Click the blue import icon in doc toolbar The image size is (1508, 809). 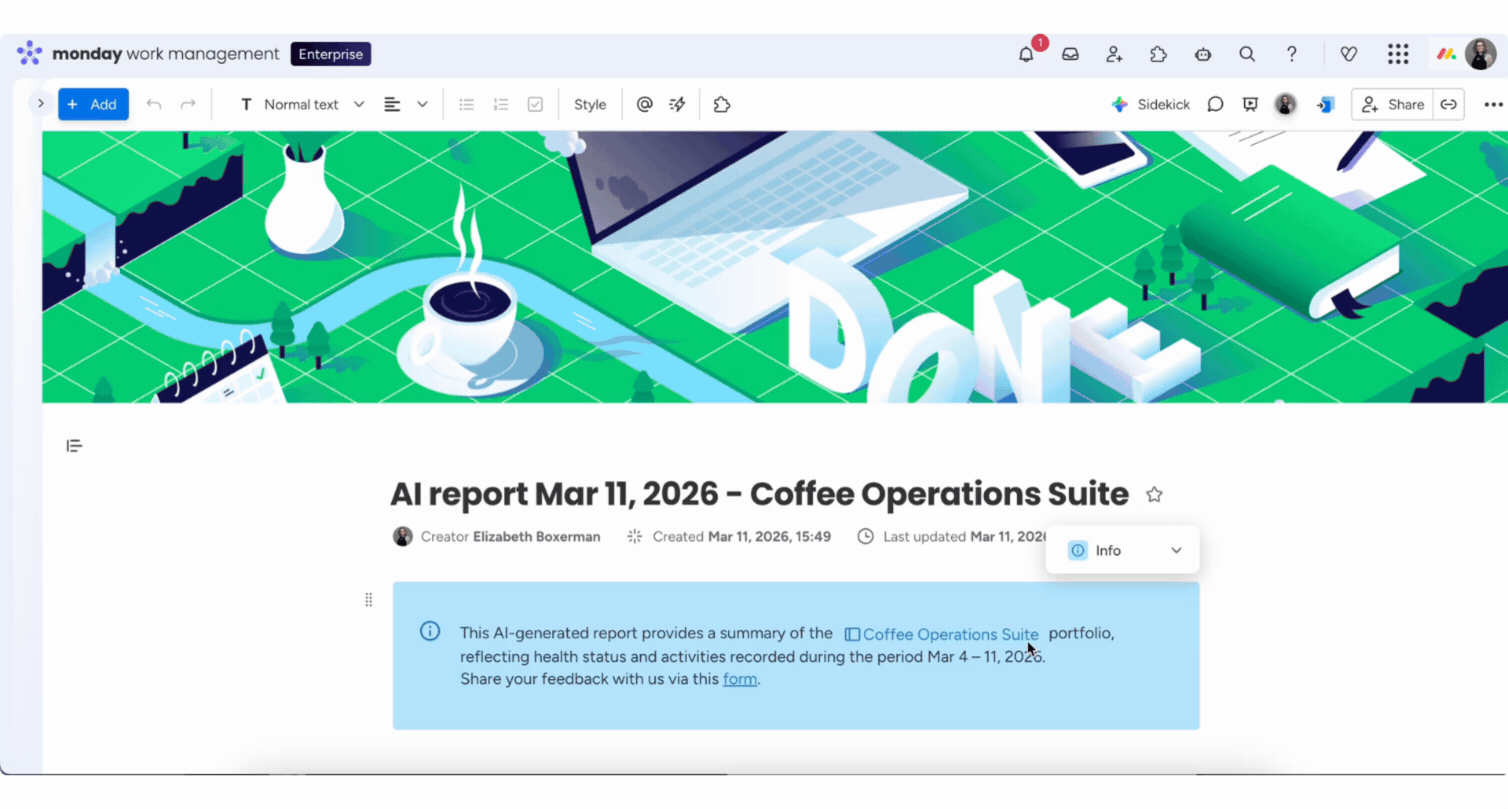pyautogui.click(x=1325, y=104)
